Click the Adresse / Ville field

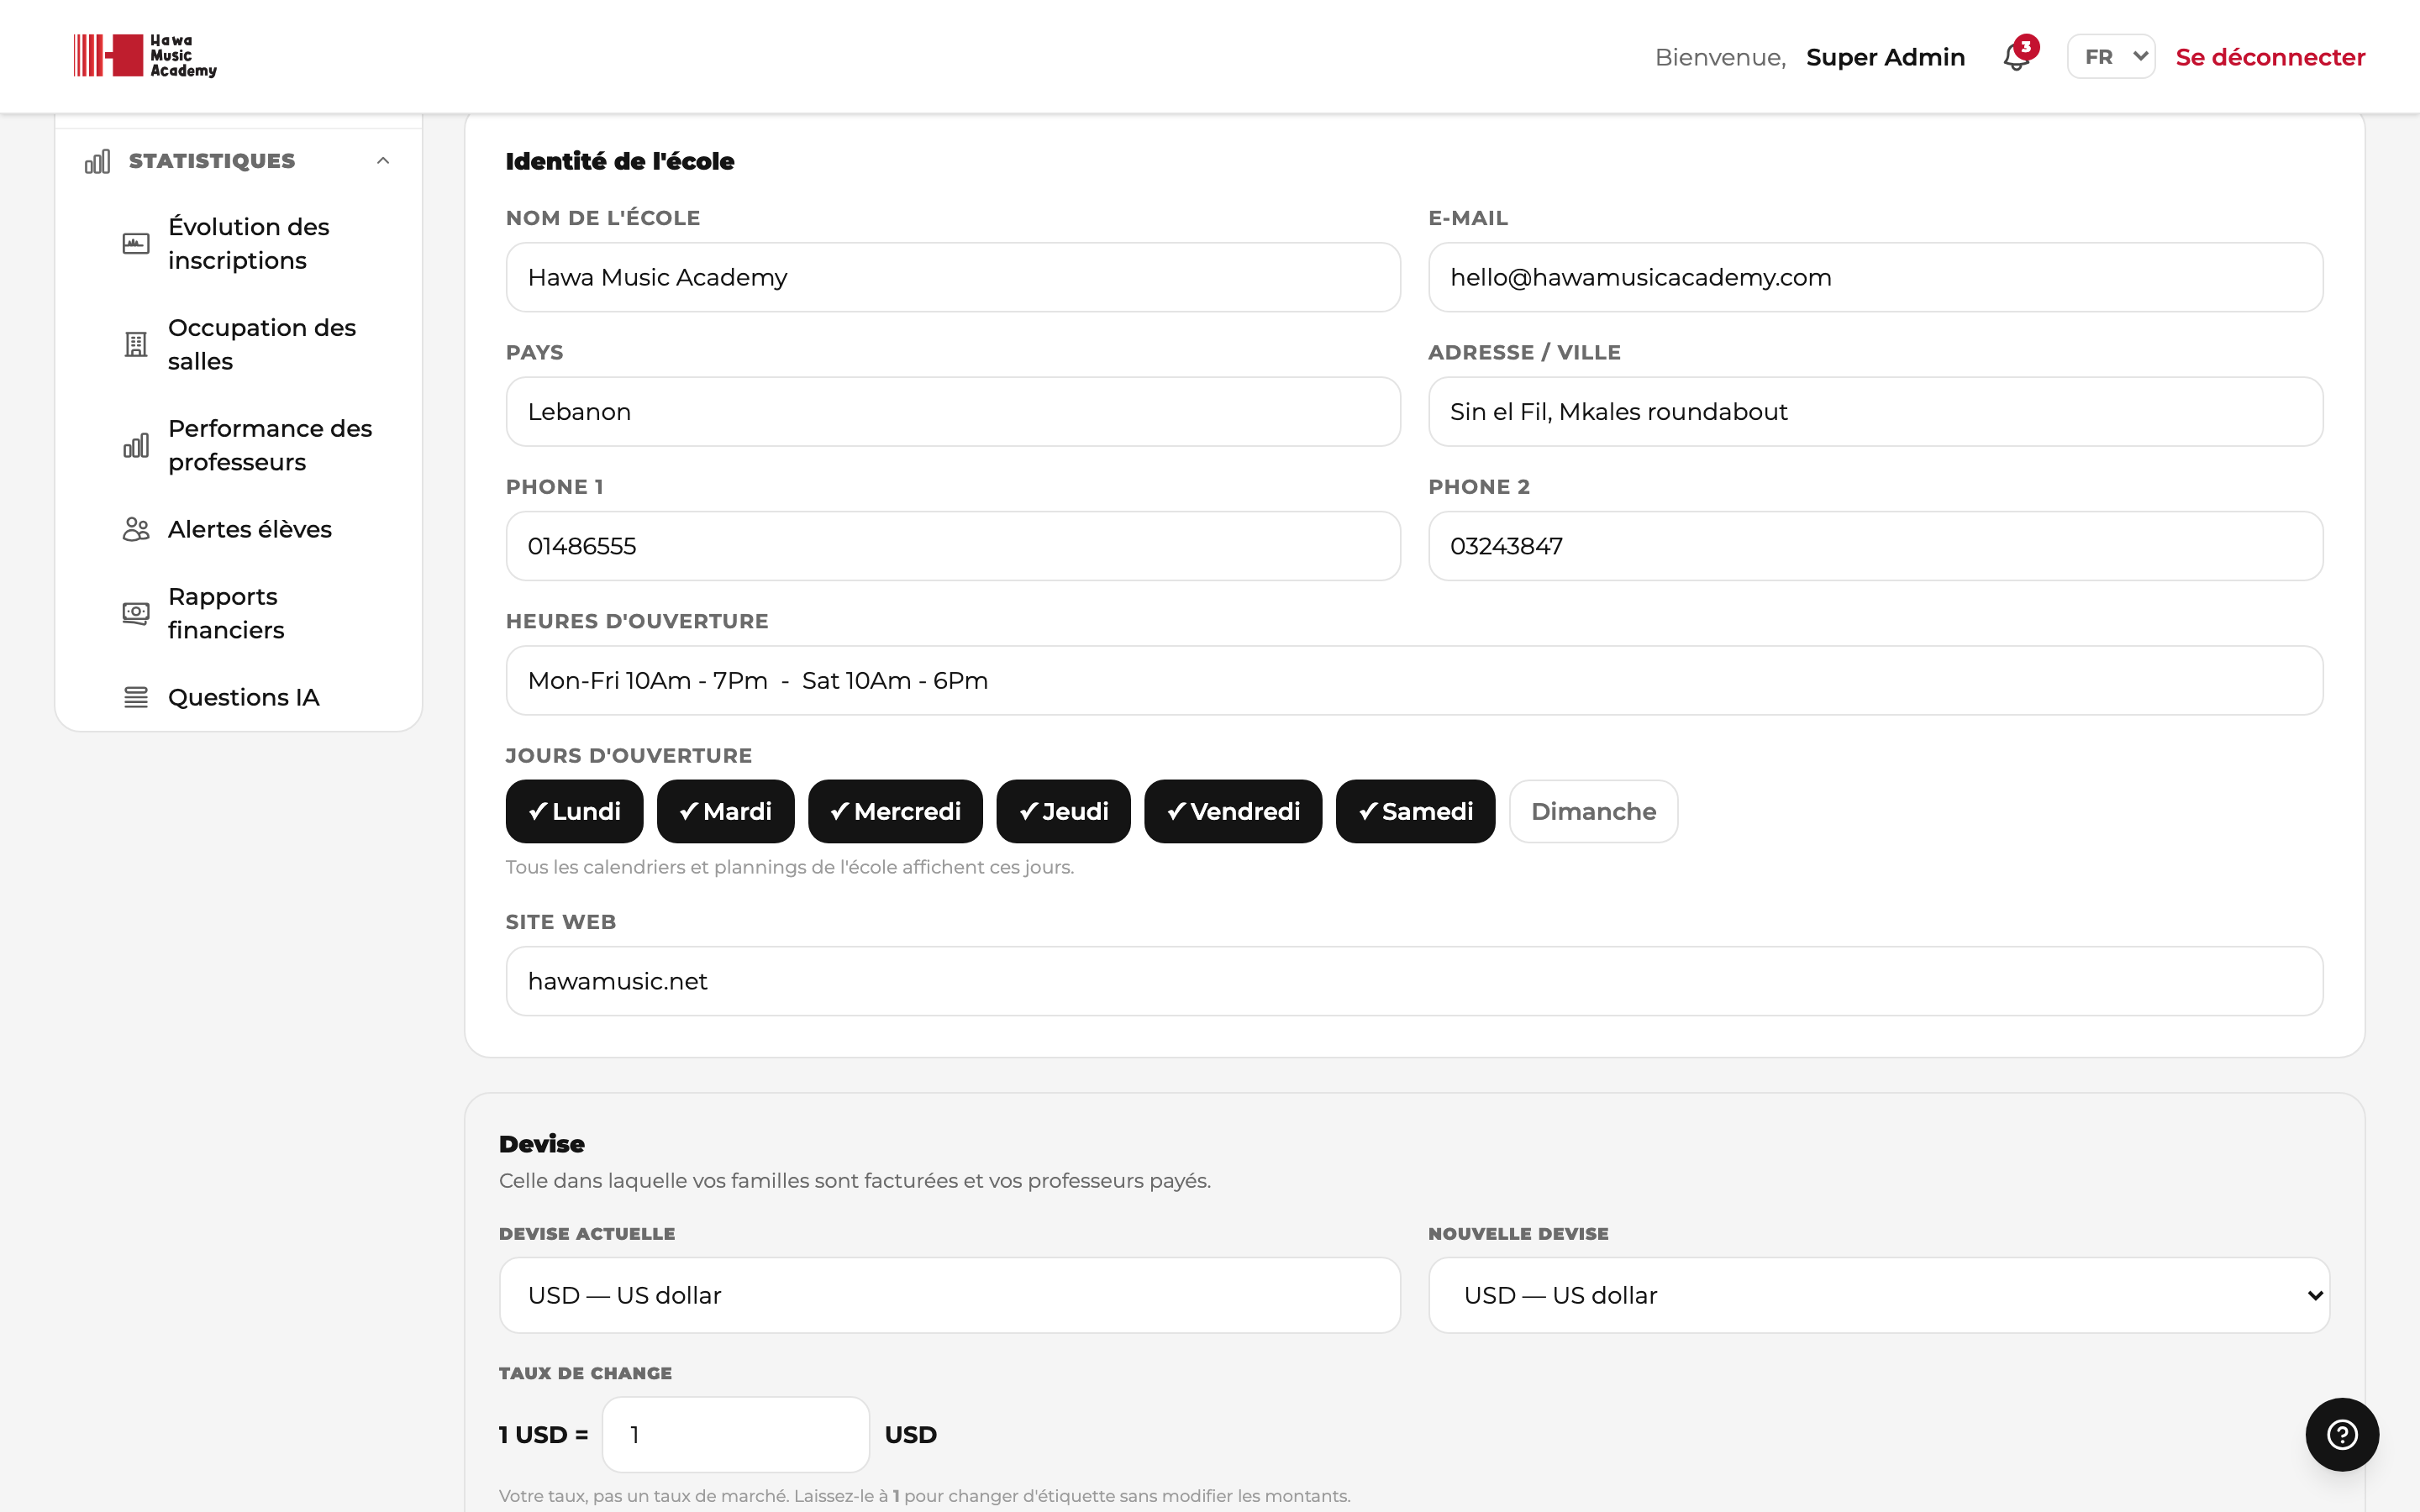click(x=1875, y=411)
